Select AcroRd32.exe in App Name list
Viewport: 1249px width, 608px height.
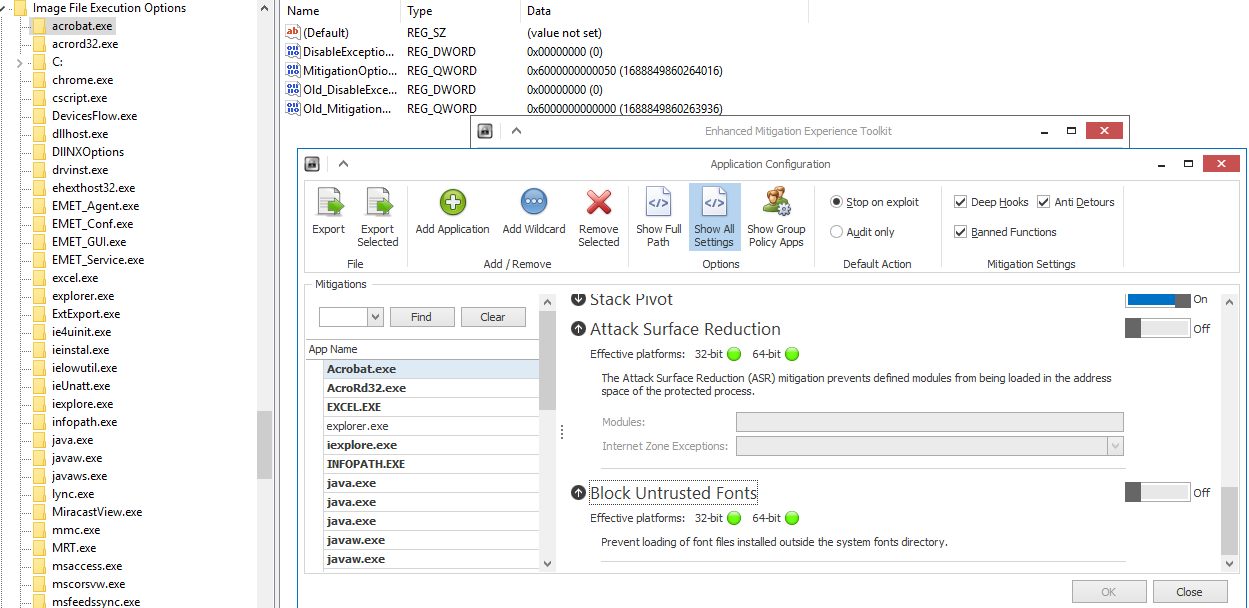pyautogui.click(x=431, y=388)
